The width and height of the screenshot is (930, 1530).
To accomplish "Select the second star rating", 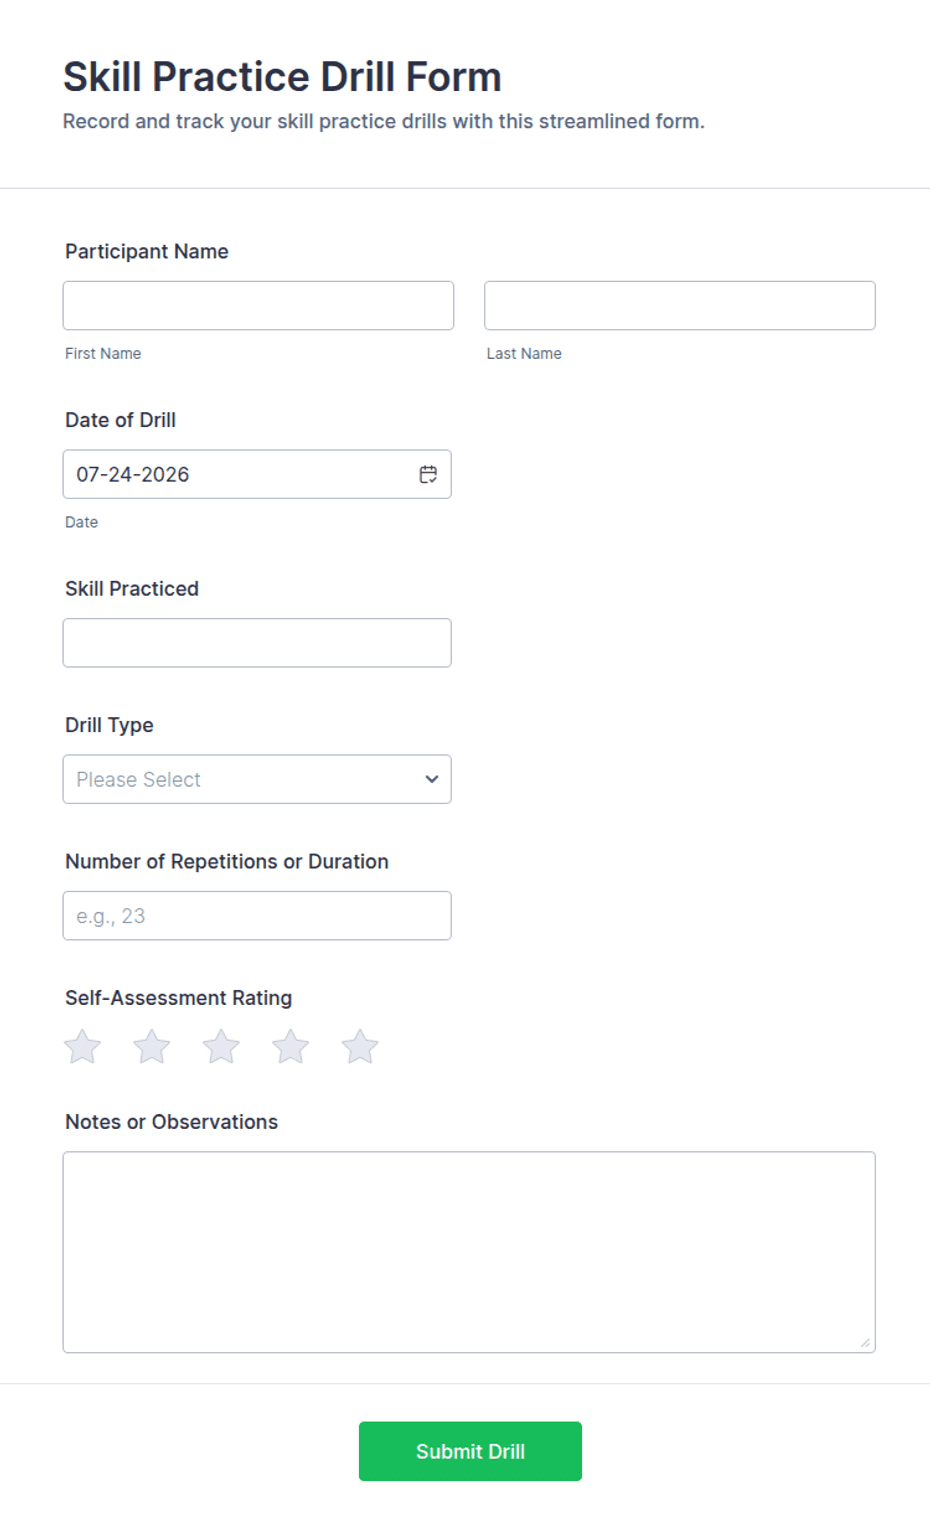I will tap(152, 1047).
